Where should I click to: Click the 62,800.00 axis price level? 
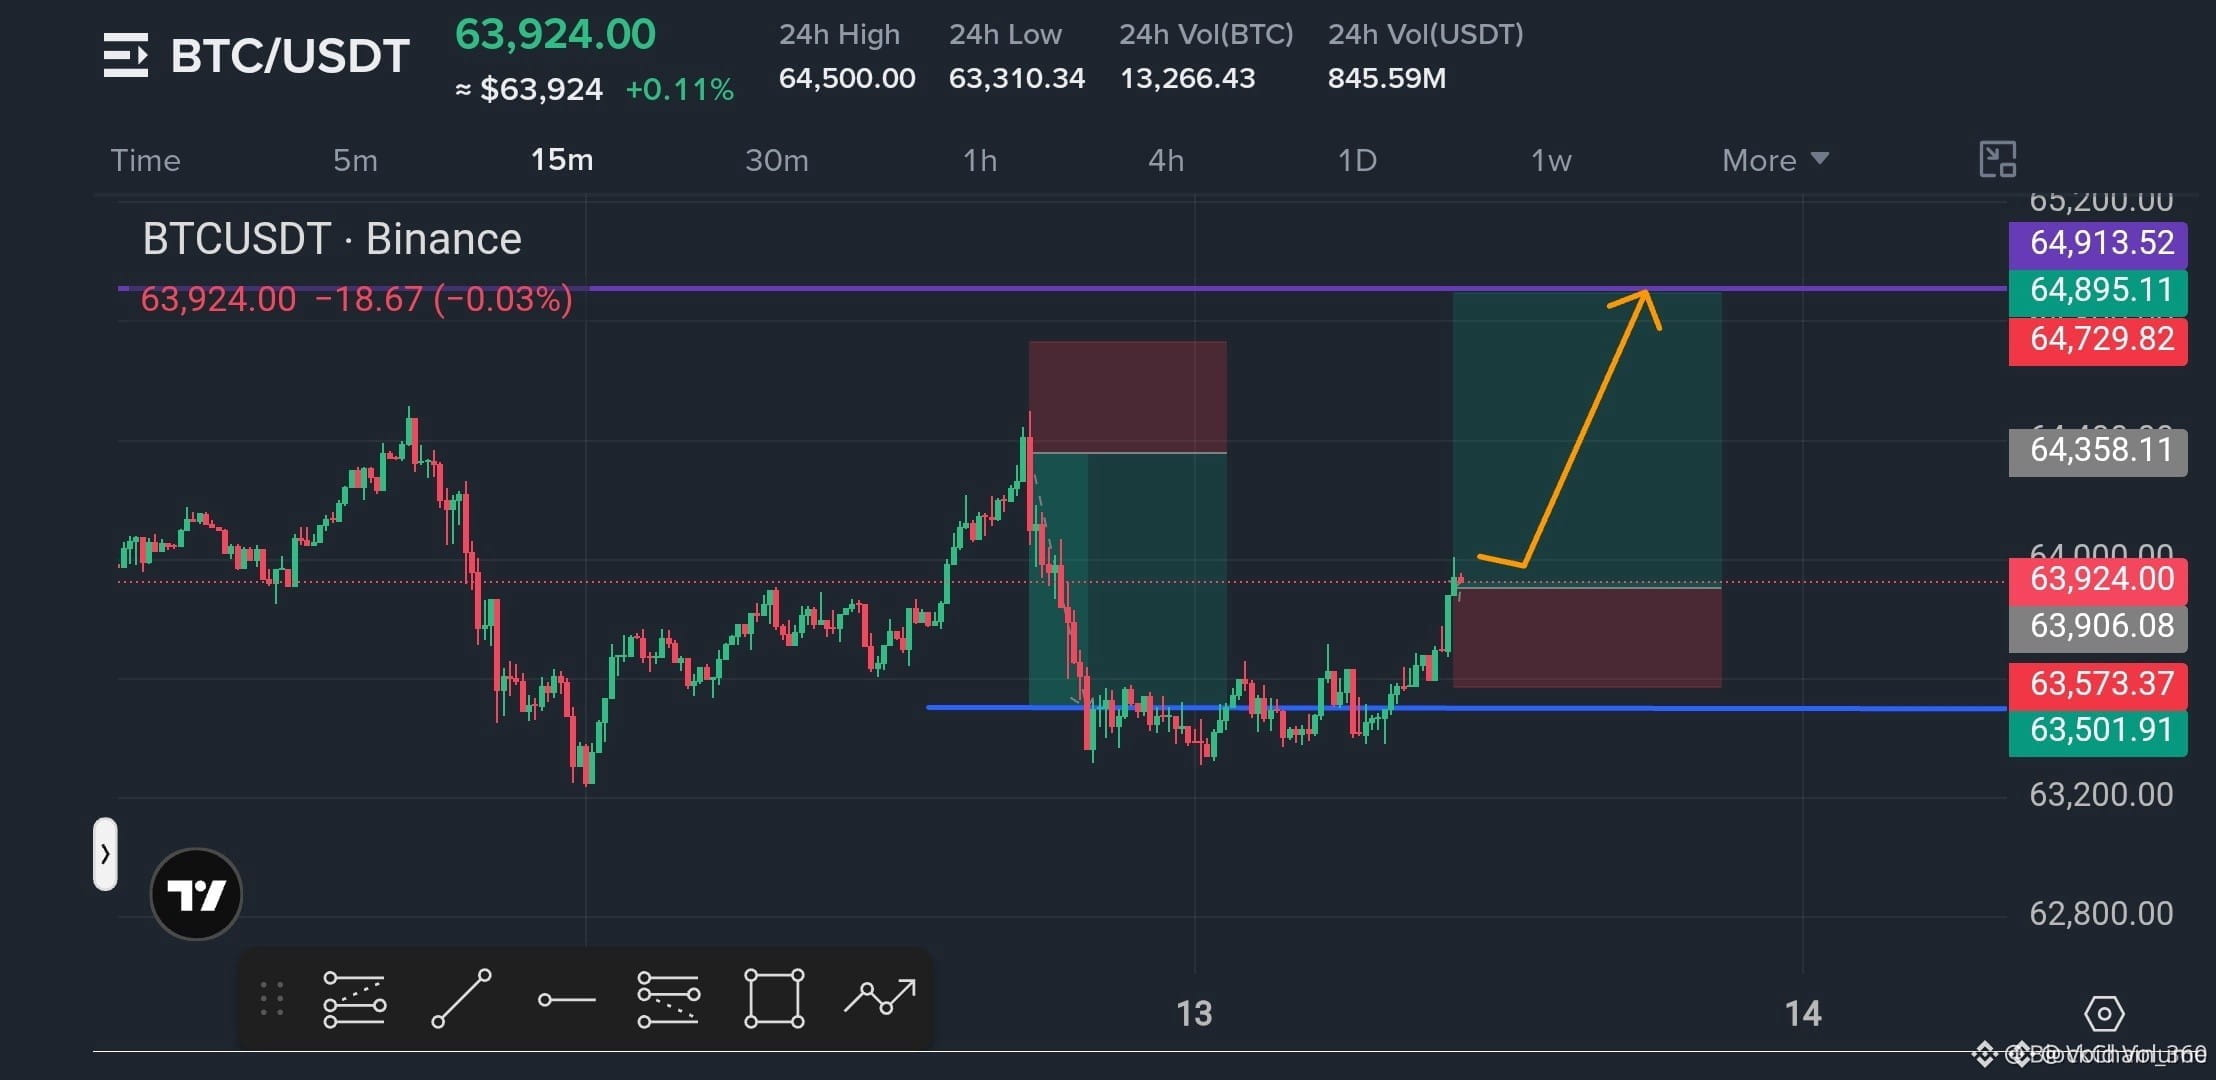coord(2101,914)
